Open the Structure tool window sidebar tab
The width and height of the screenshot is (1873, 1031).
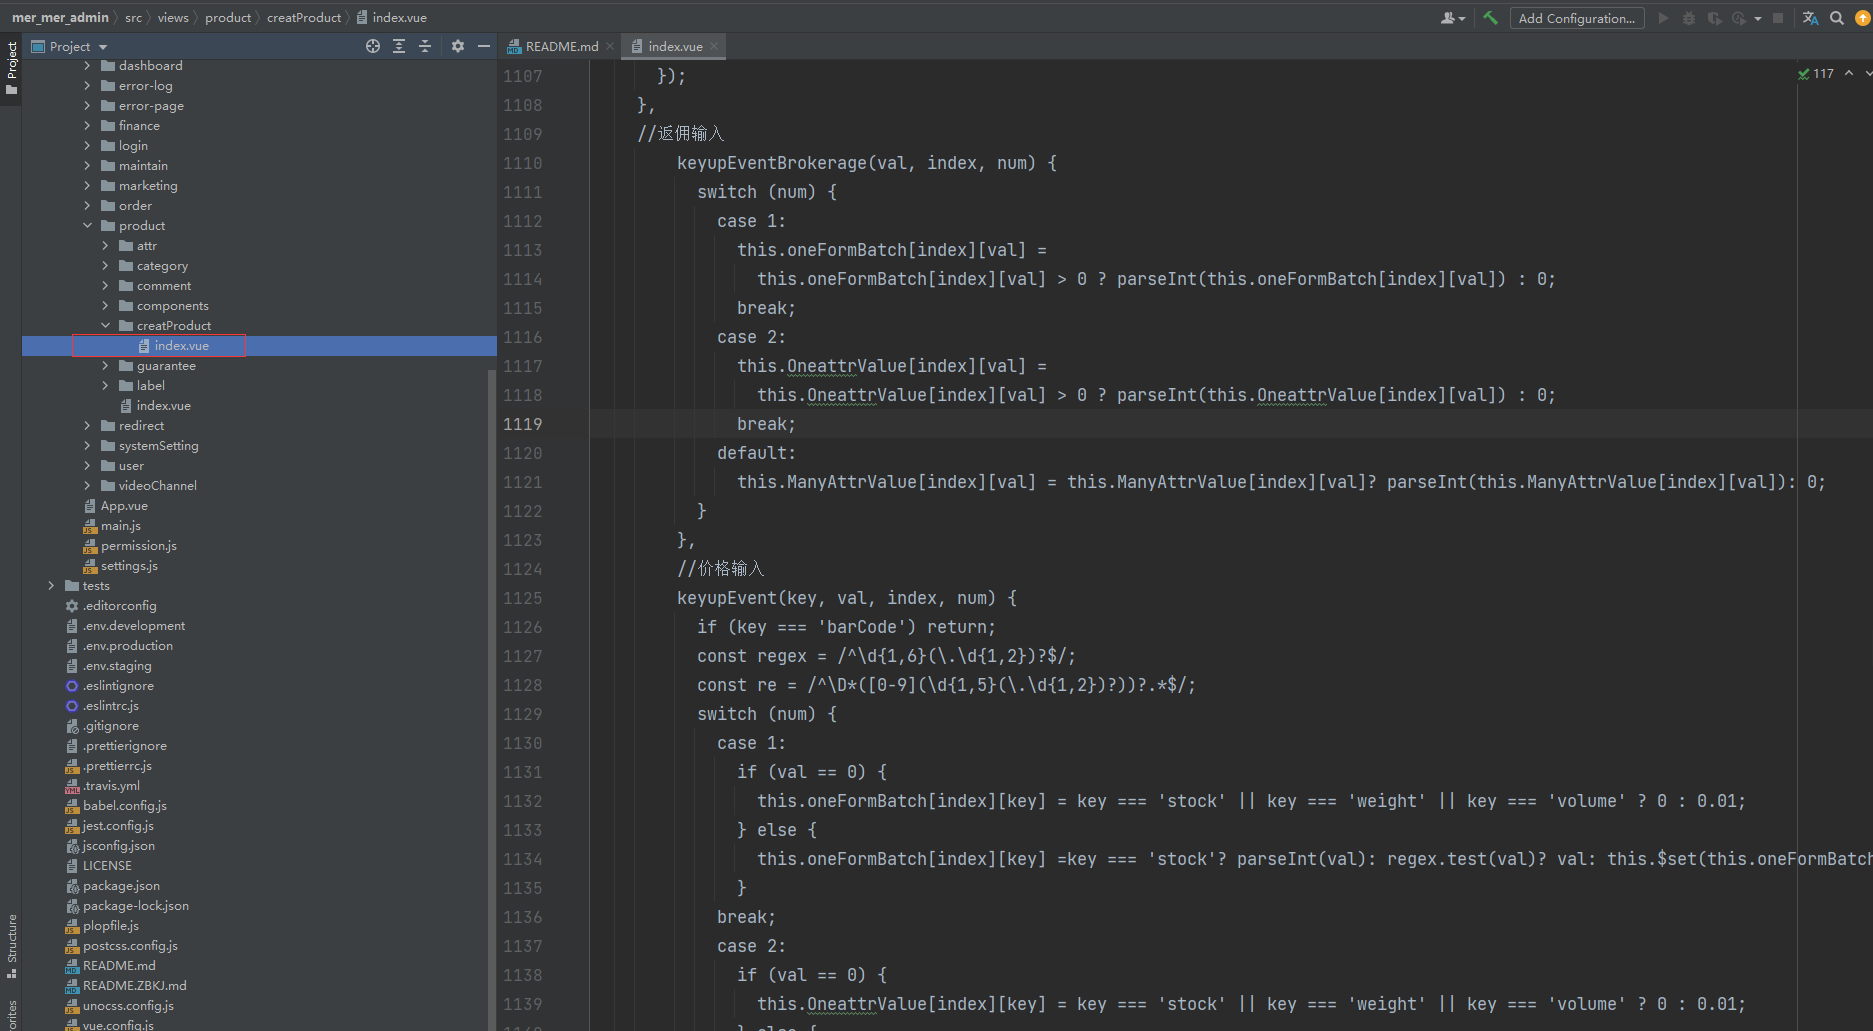point(11,946)
